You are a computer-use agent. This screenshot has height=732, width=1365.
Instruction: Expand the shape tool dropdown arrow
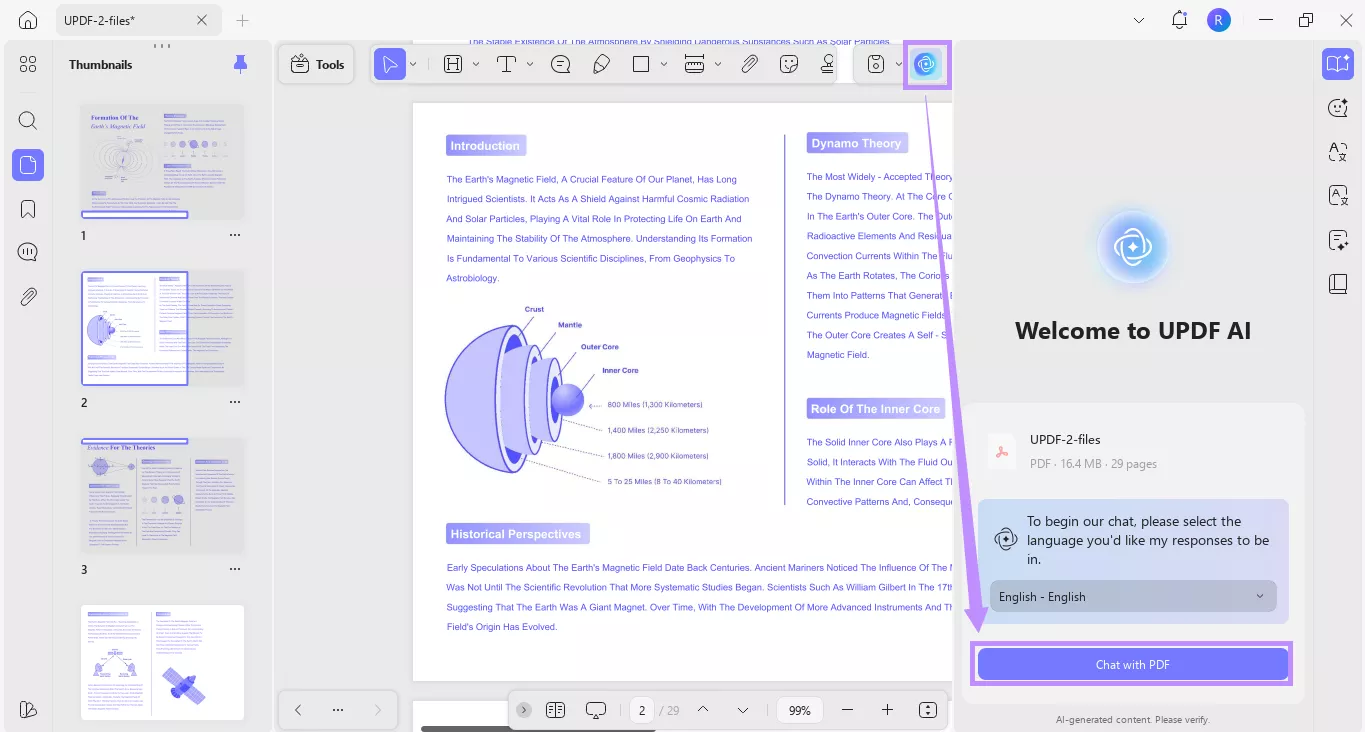click(x=664, y=64)
